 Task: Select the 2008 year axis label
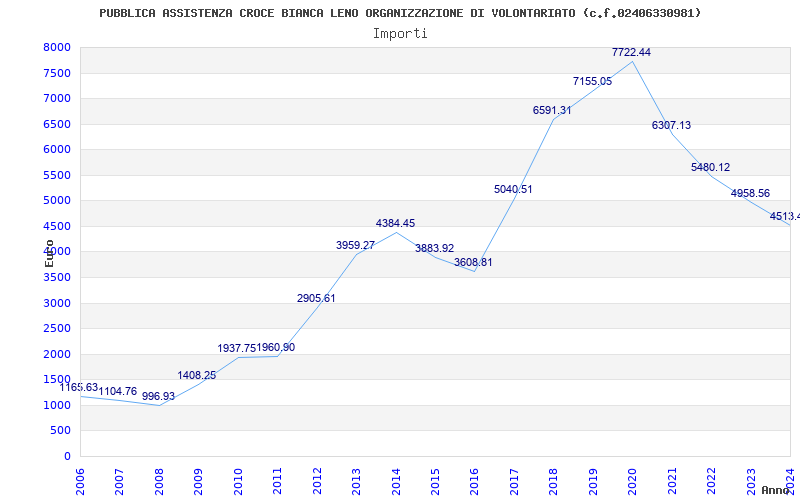[x=159, y=481]
